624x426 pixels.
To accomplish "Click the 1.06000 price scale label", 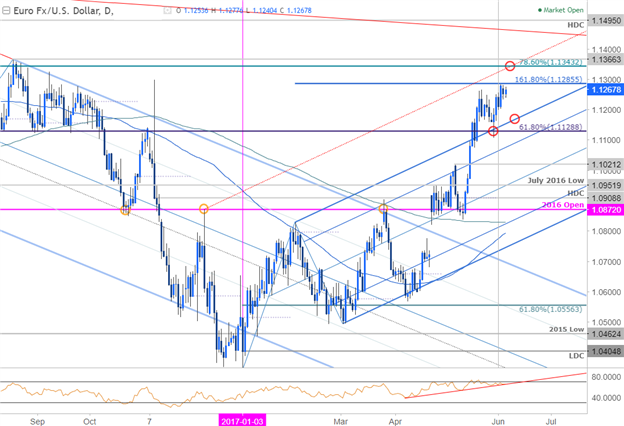I will 606,292.
